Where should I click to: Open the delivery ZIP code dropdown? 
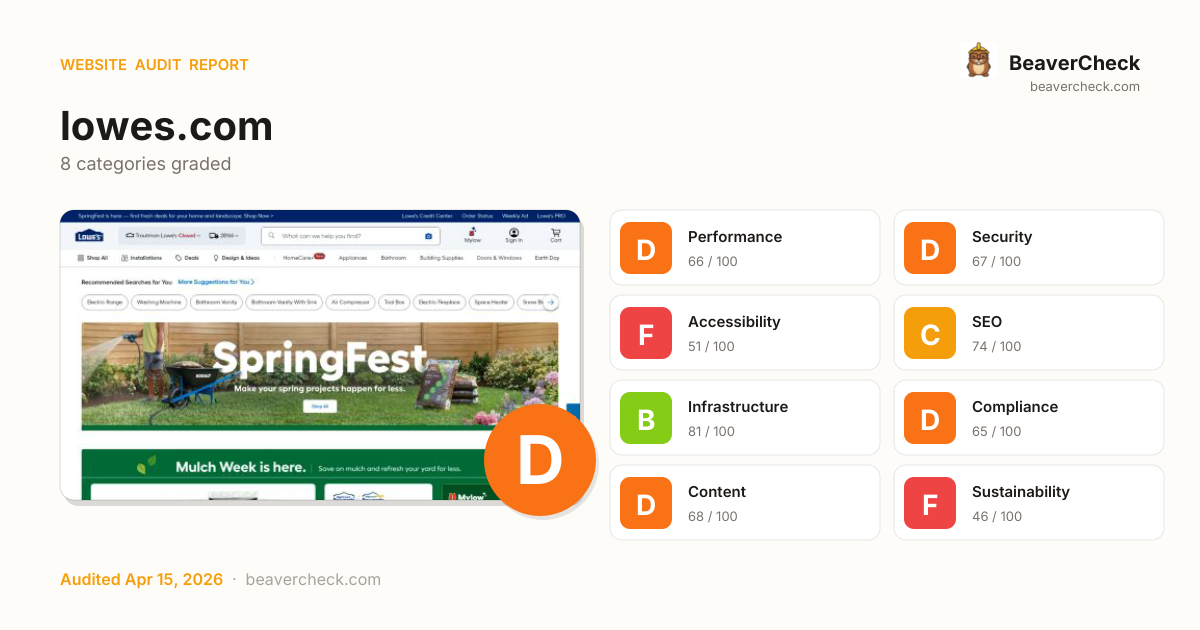[x=226, y=236]
